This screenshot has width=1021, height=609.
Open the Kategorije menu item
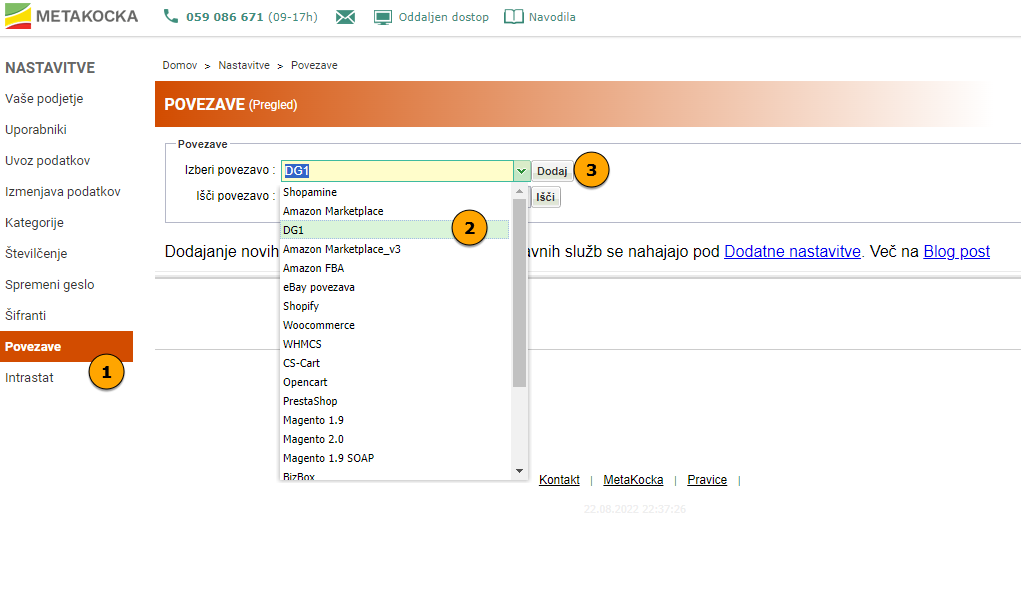pyautogui.click(x=35, y=223)
